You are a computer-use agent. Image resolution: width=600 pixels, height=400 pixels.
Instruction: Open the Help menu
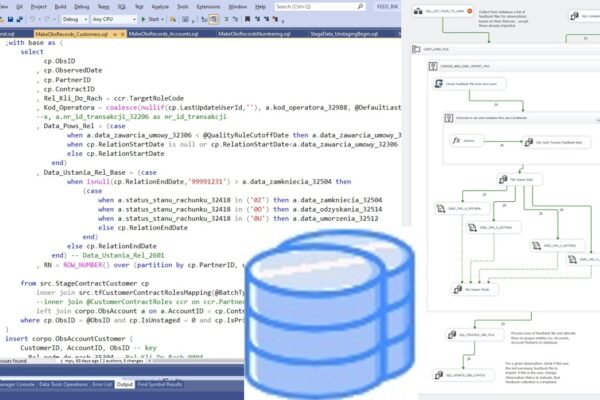(x=260, y=7)
